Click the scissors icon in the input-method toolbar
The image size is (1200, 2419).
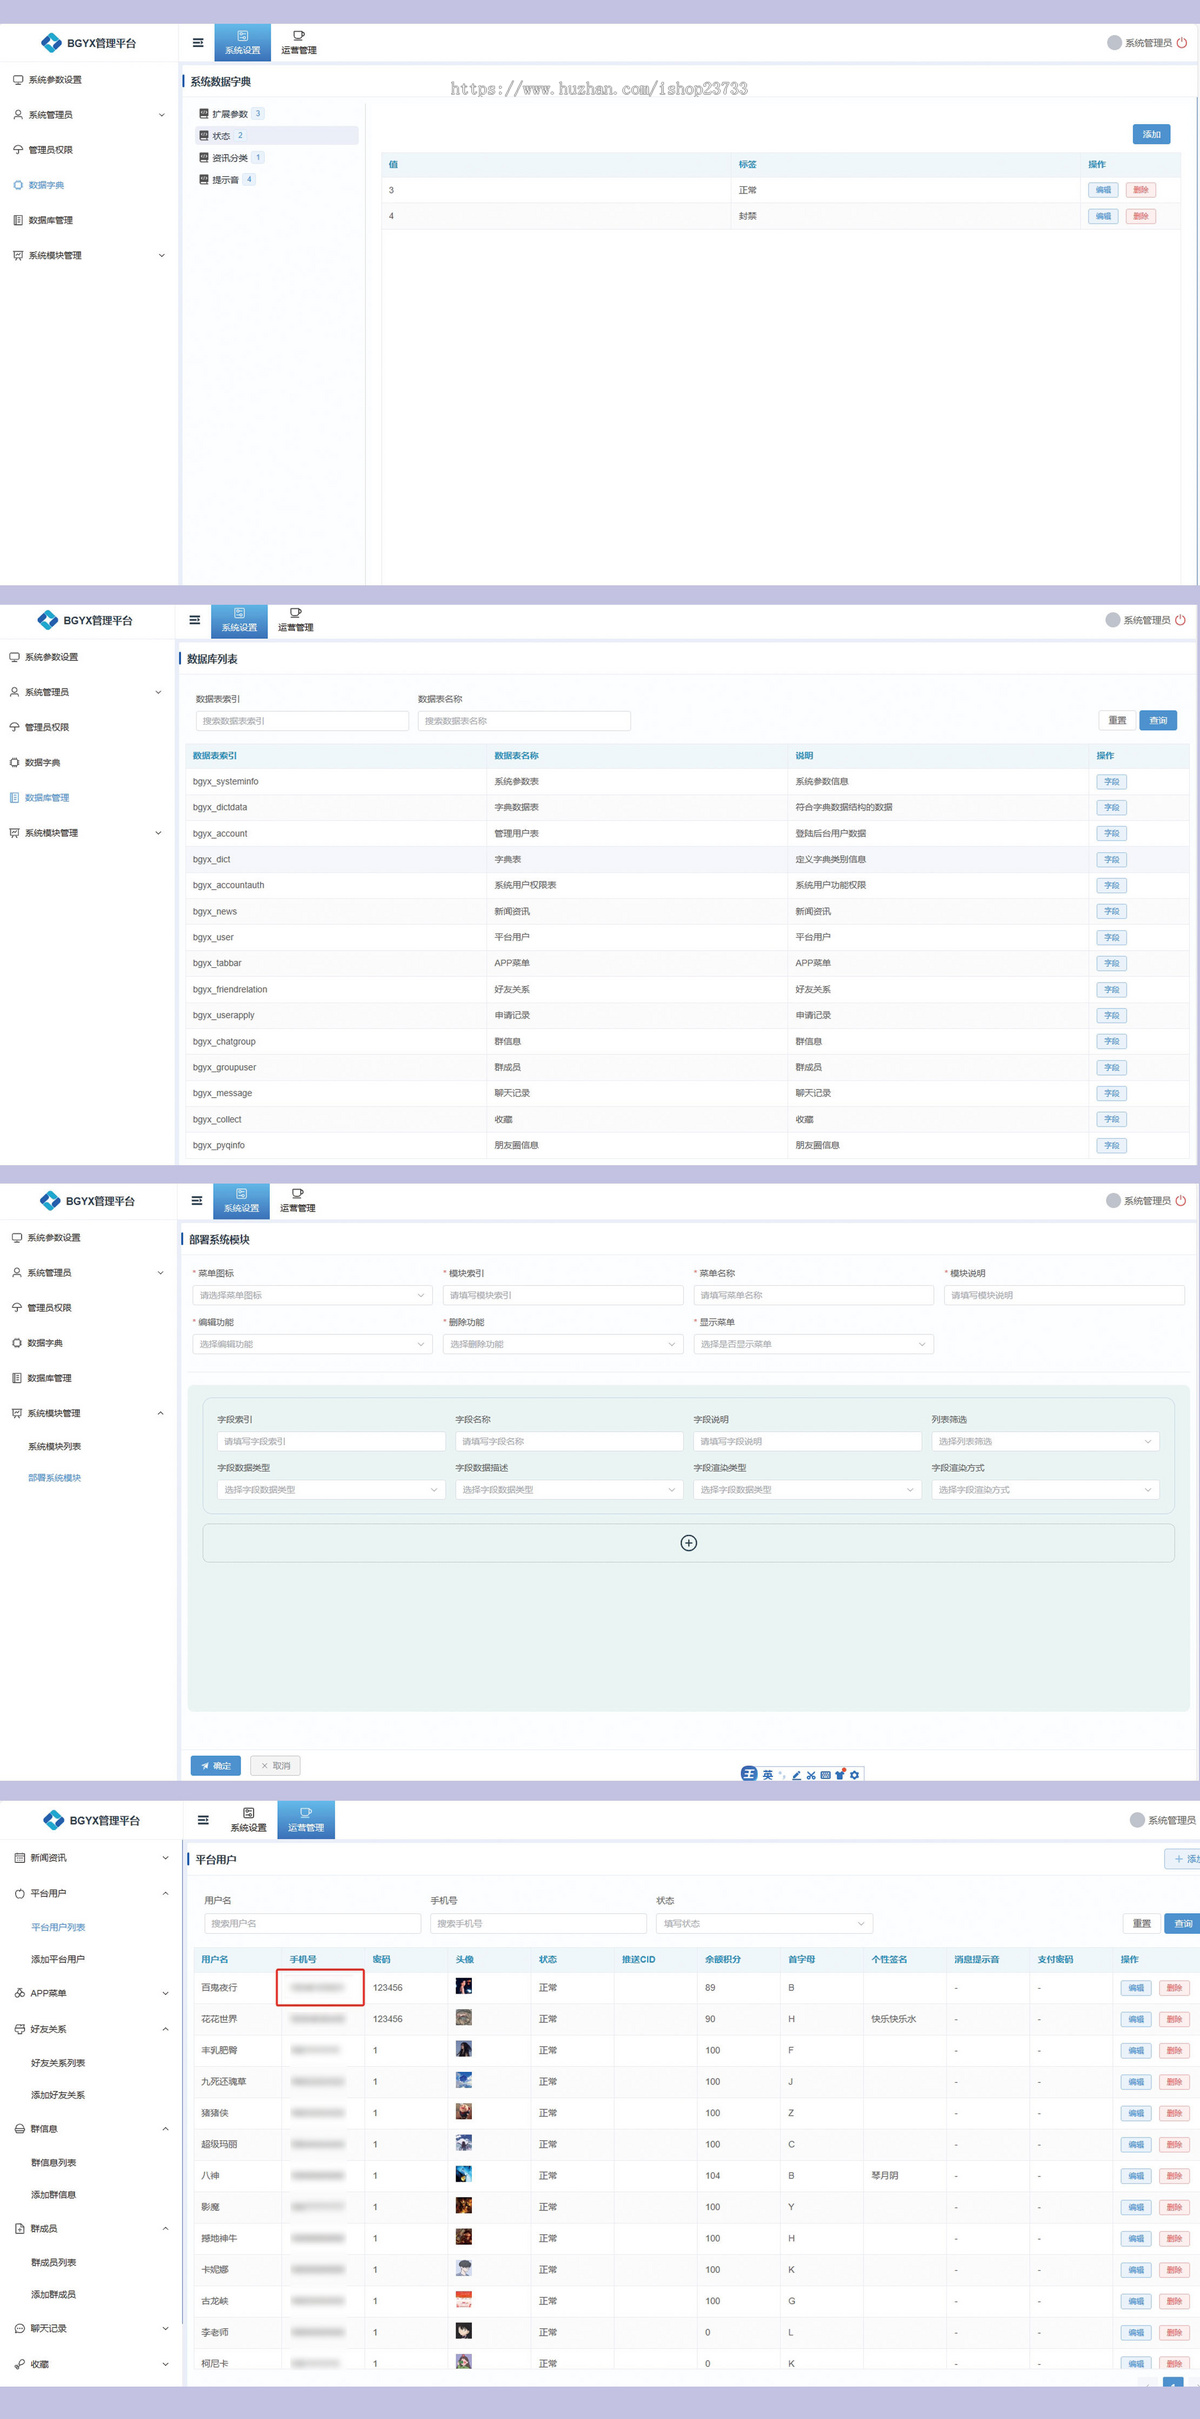(811, 1775)
